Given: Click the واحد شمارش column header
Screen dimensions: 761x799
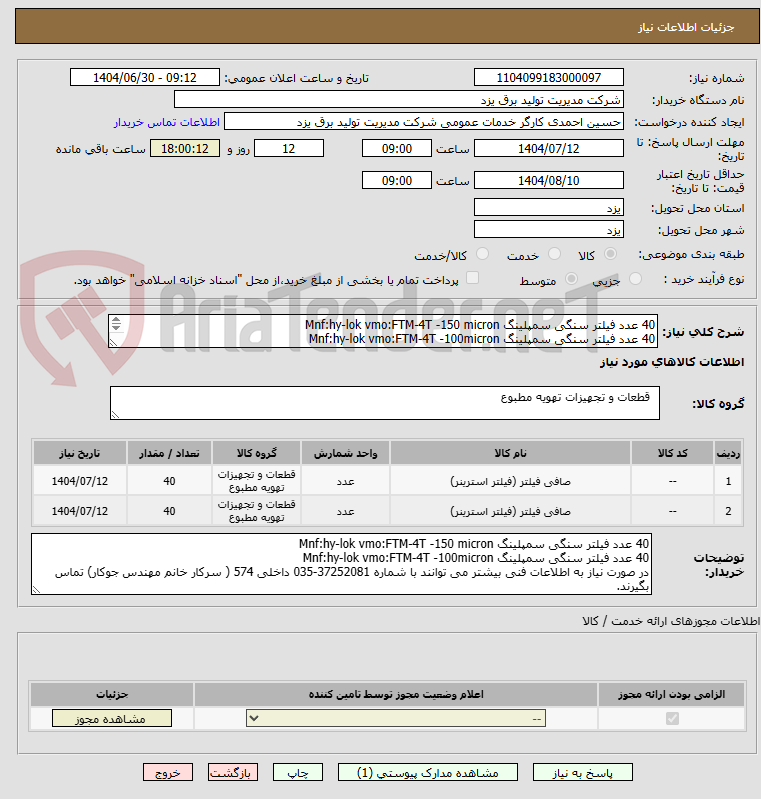Looking at the screenshot, I should click(345, 453).
